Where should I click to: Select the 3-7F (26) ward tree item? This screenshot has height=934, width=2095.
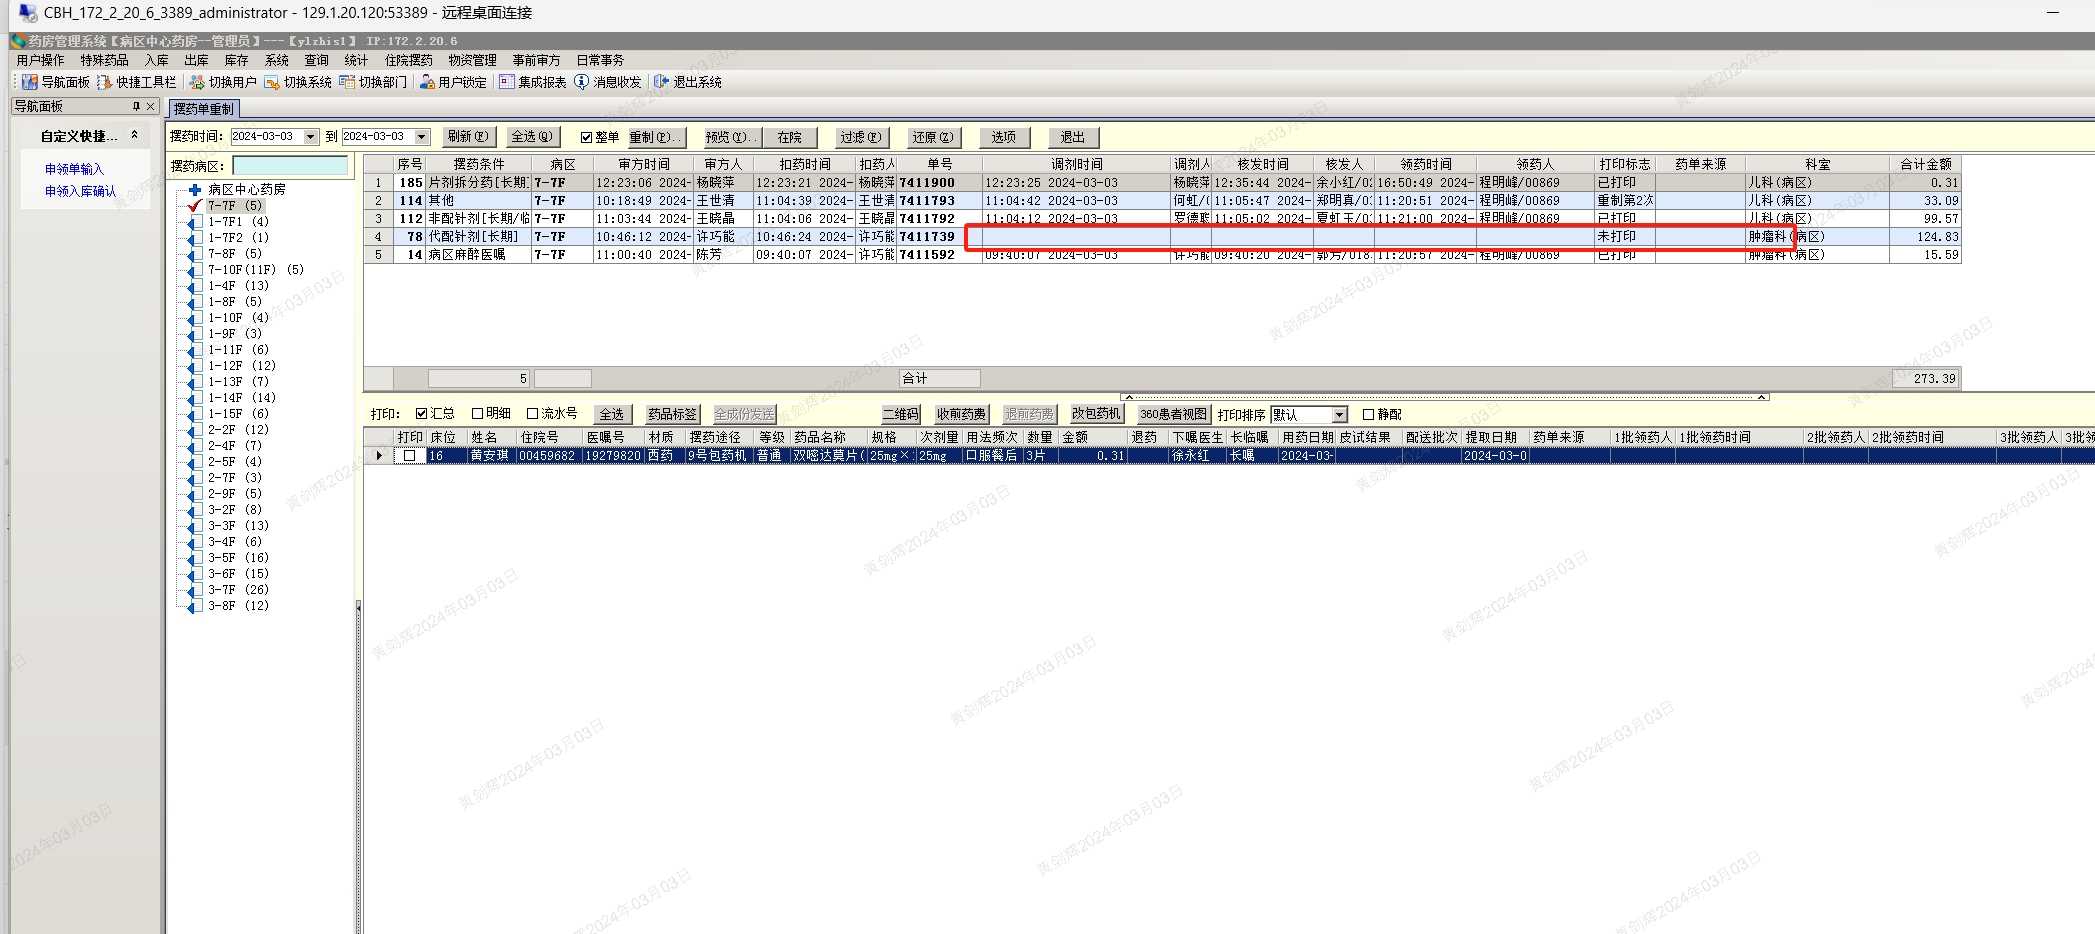pyautogui.click(x=238, y=590)
